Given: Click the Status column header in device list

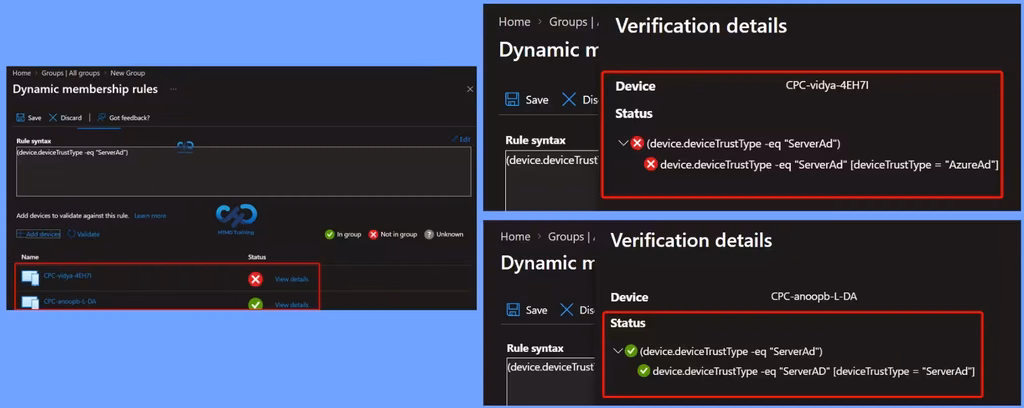Looking at the screenshot, I should click(257, 257).
